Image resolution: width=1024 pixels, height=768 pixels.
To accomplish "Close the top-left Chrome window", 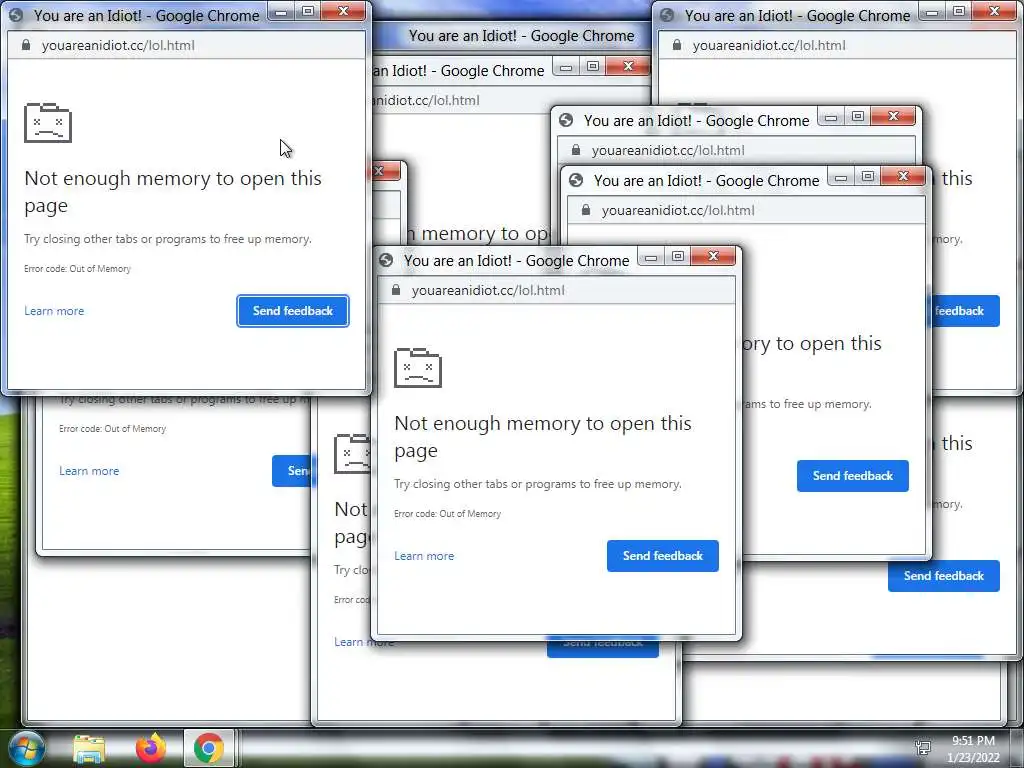I will 344,12.
